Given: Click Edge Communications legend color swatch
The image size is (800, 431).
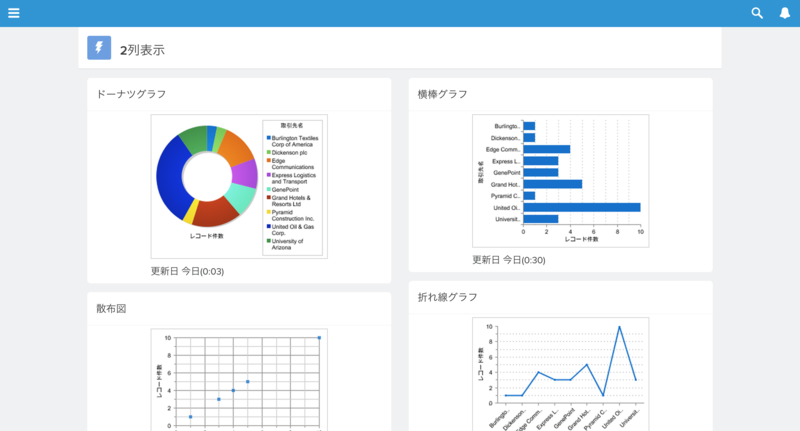Looking at the screenshot, I should click(269, 160).
